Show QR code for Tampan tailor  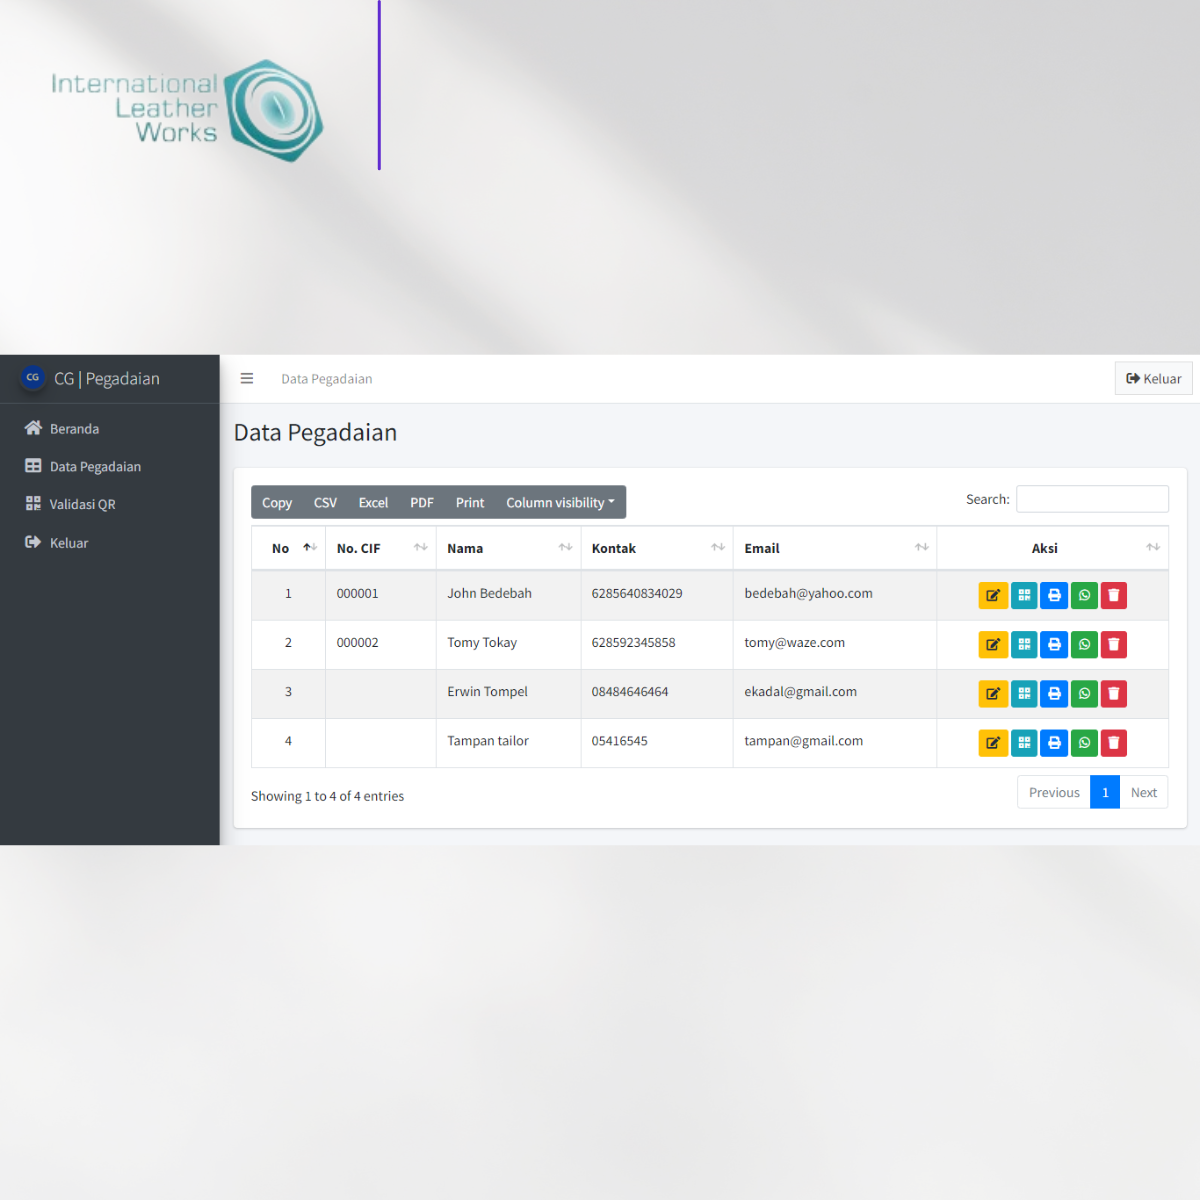point(1024,743)
